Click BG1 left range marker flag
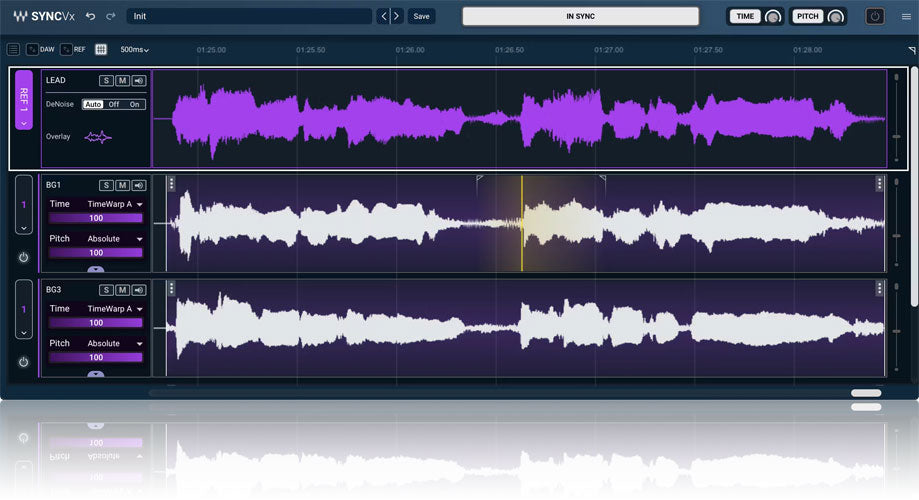919x500 pixels. tap(479, 178)
